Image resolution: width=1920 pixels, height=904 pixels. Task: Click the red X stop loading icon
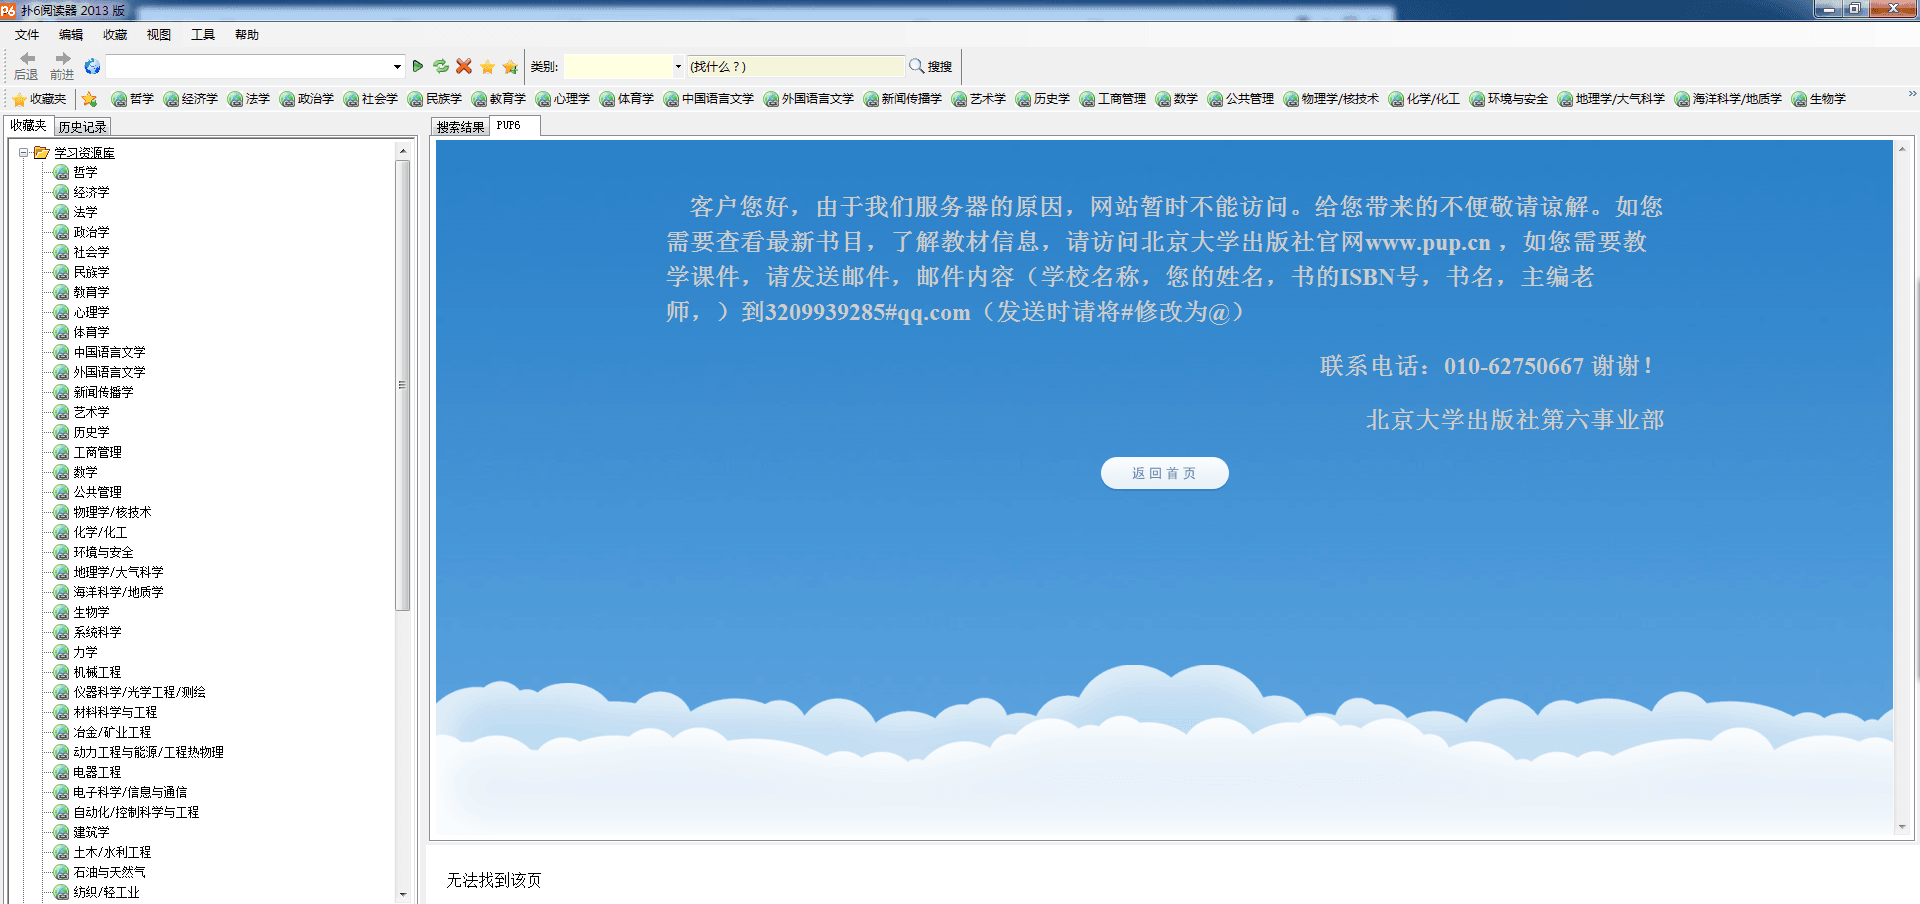[x=463, y=66]
